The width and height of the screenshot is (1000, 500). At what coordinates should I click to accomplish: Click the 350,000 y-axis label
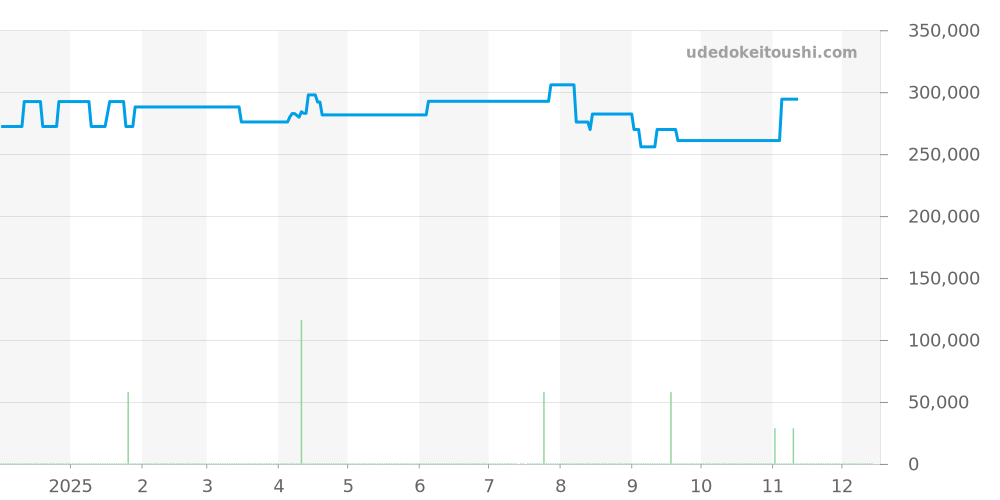point(943,31)
